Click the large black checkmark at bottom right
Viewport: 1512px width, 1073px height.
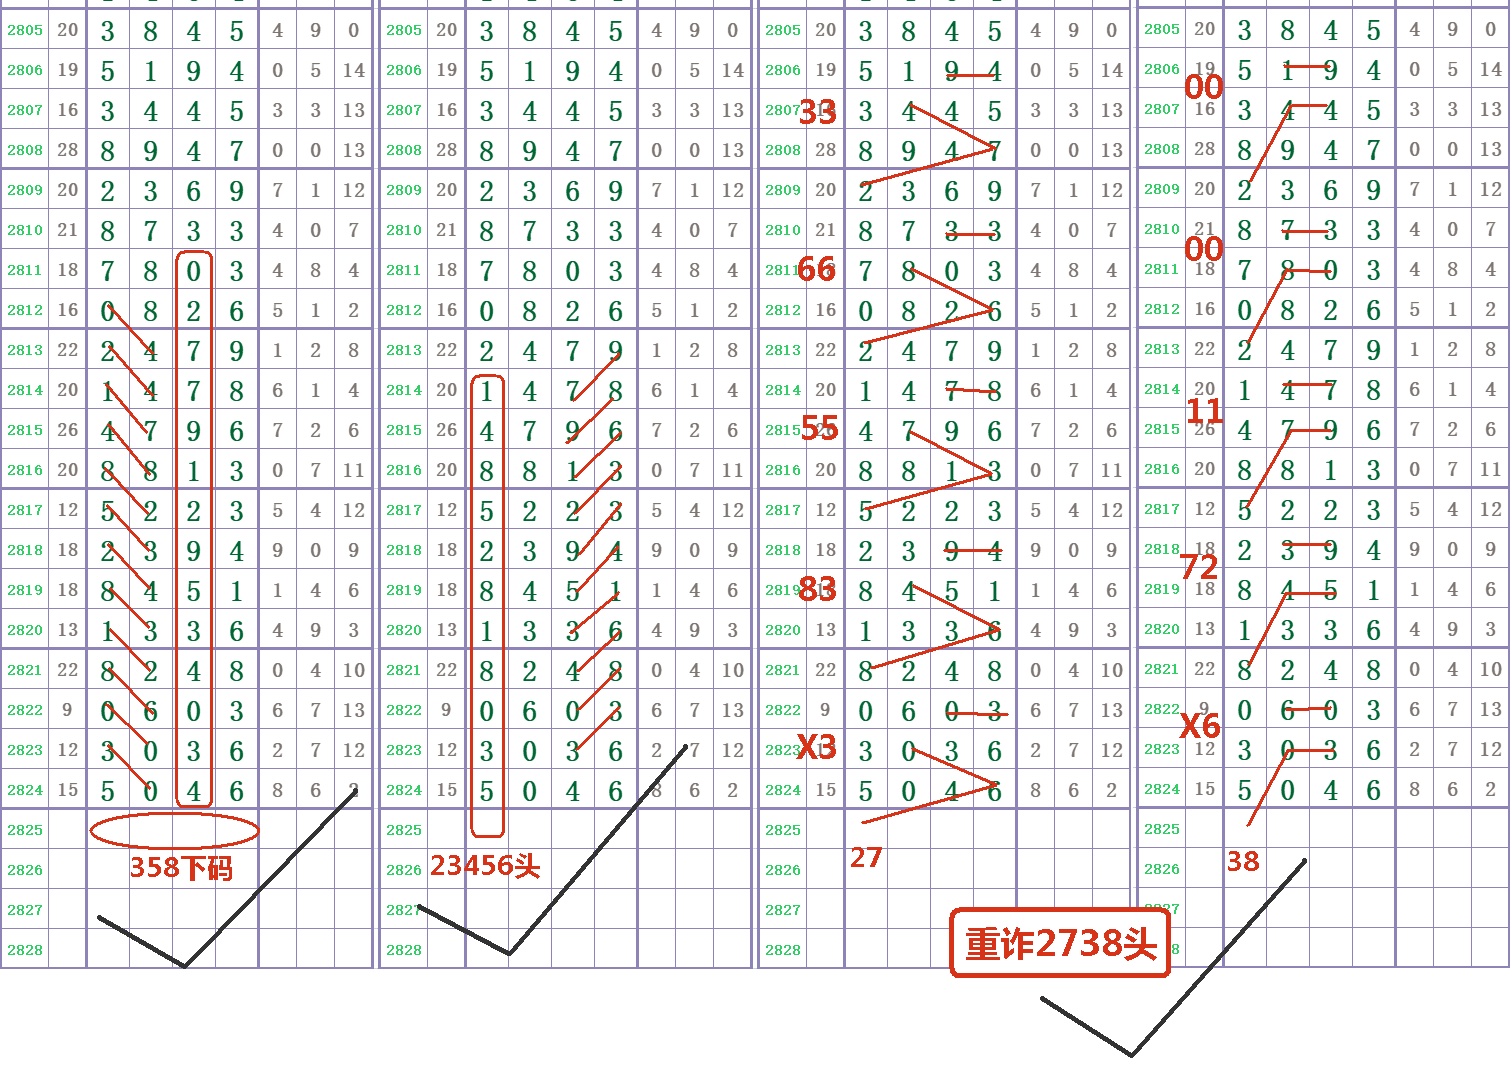click(1131, 1051)
